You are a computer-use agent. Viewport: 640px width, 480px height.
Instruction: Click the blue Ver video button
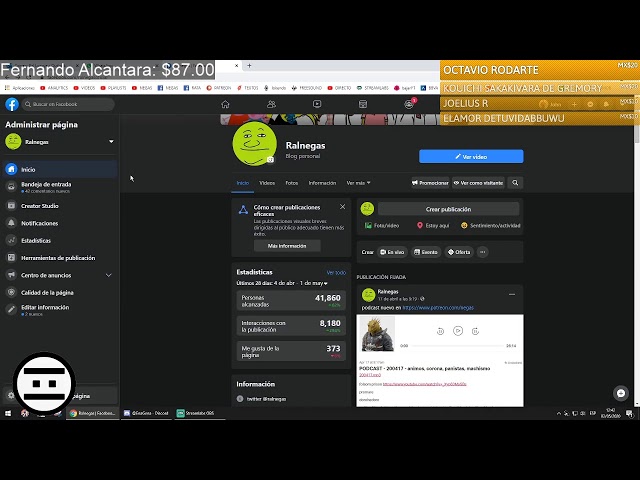click(x=471, y=156)
